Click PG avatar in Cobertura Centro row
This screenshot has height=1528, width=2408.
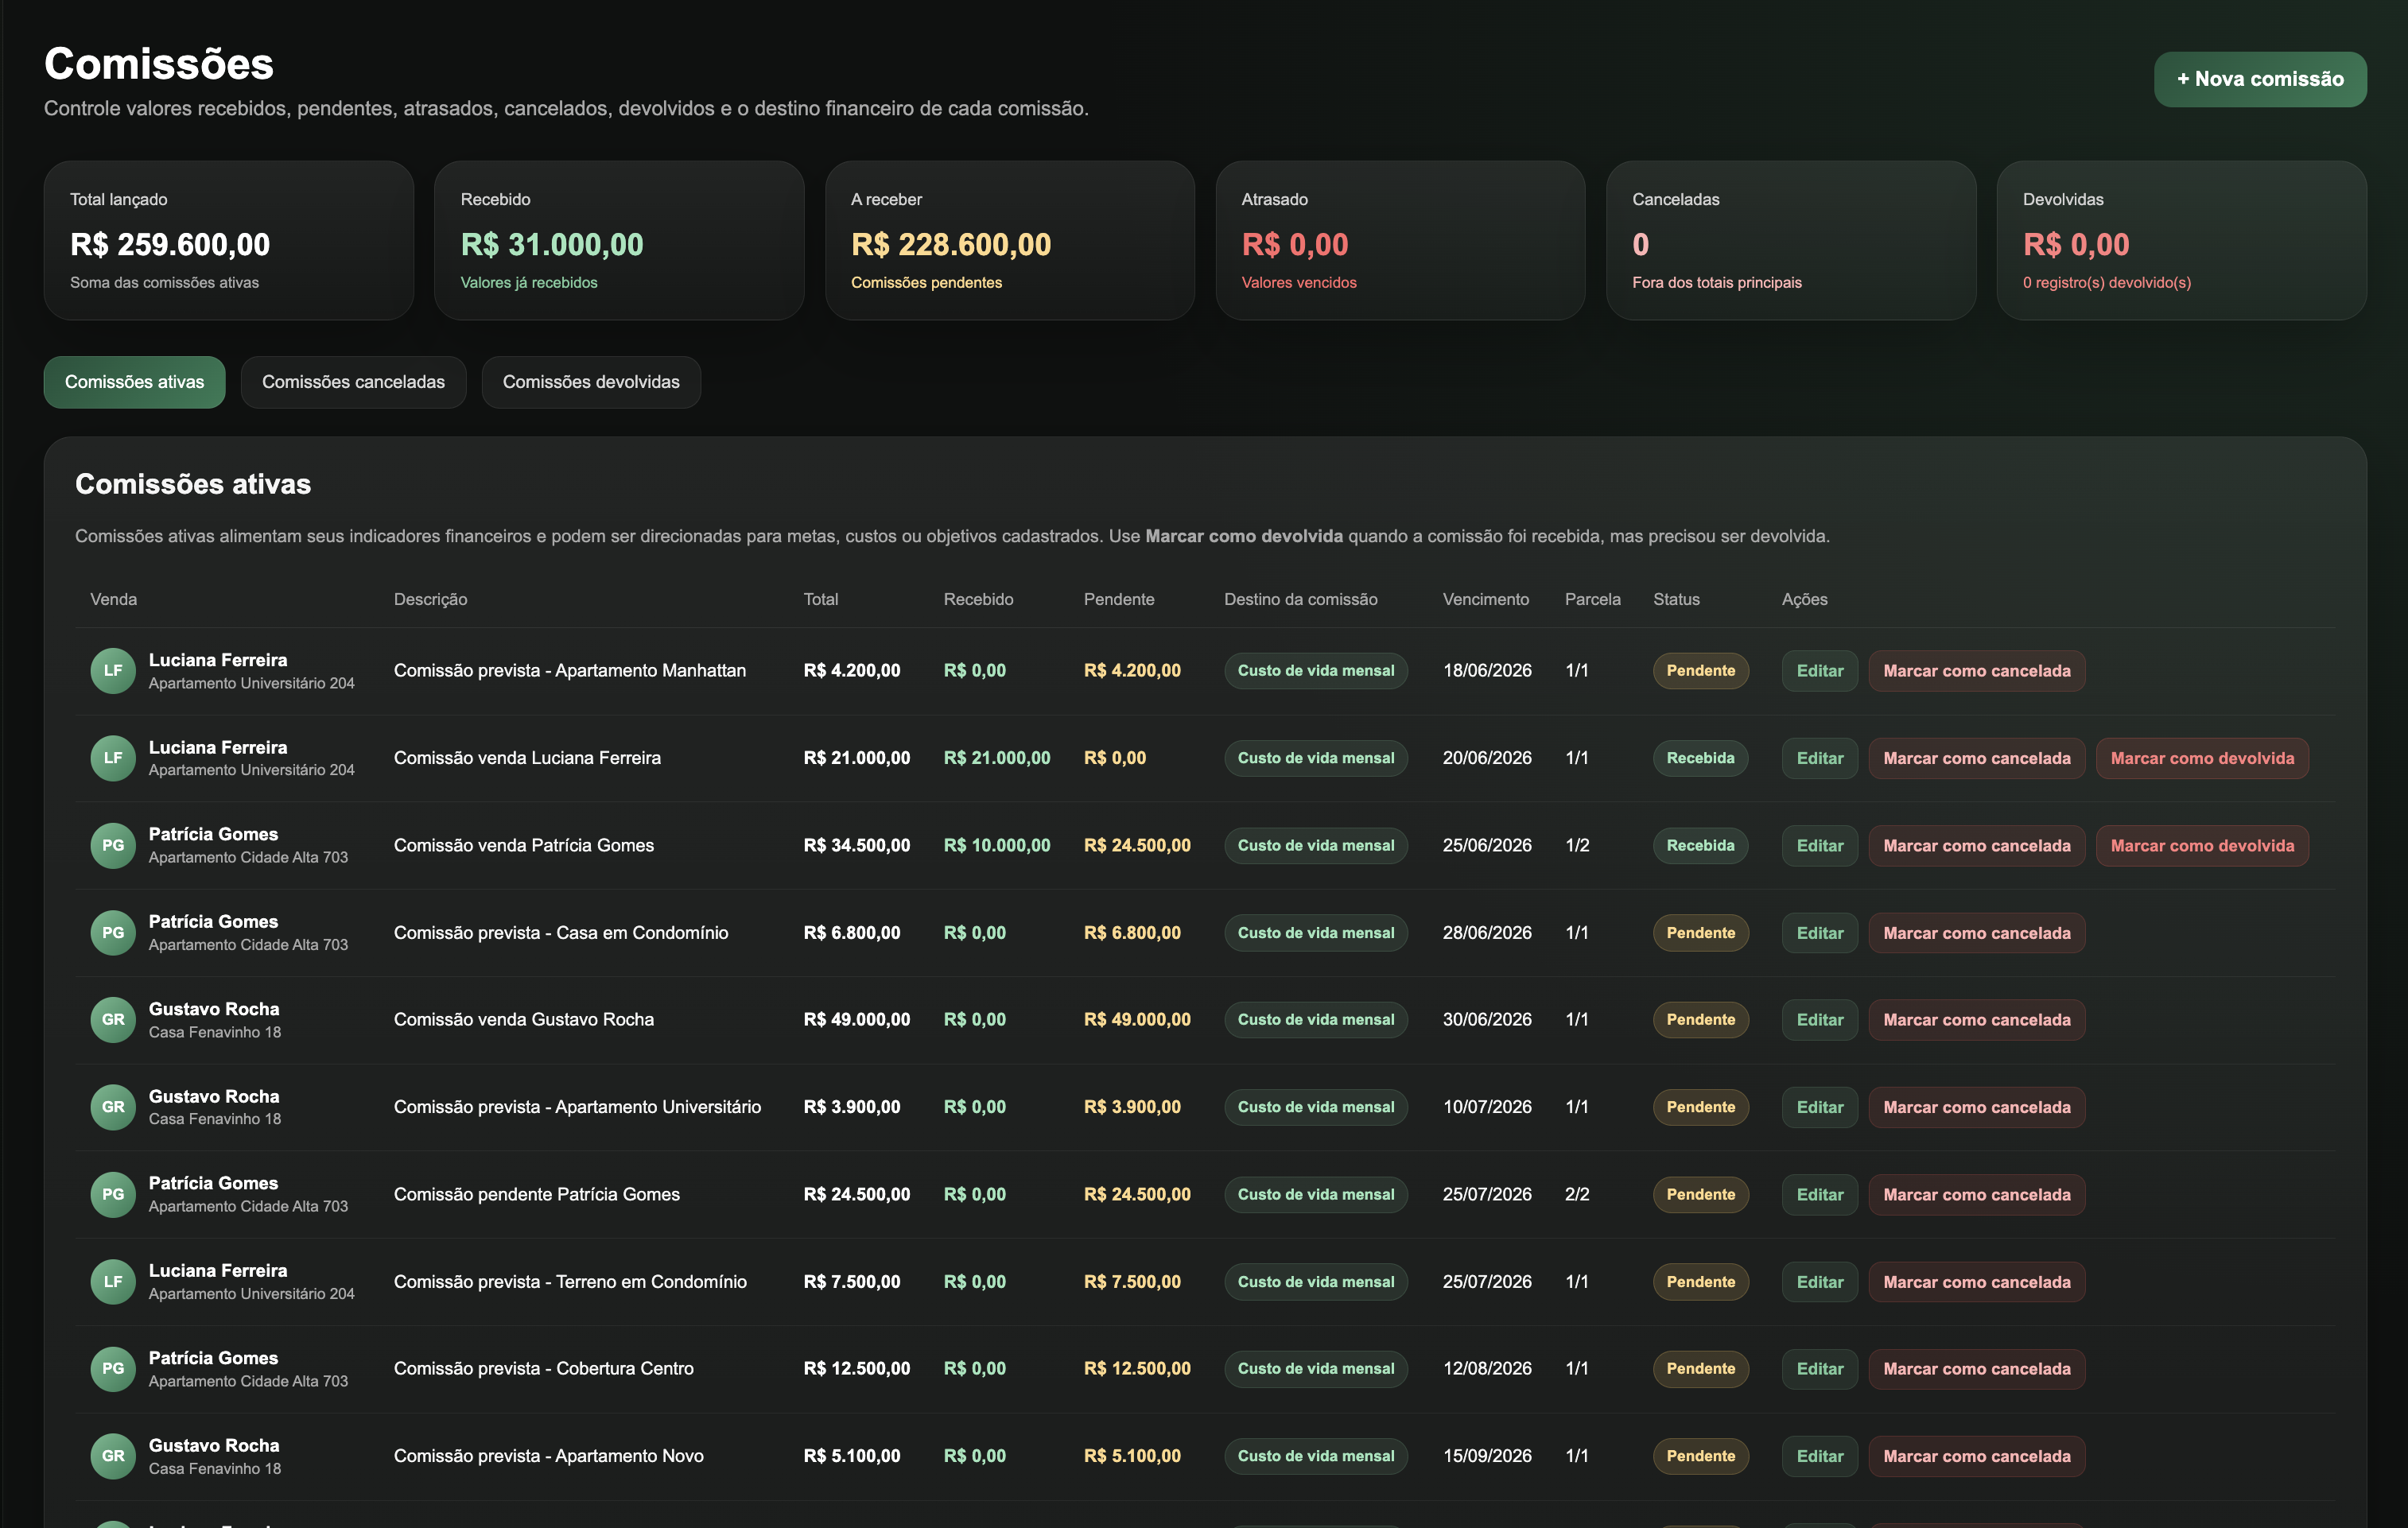(x=113, y=1369)
